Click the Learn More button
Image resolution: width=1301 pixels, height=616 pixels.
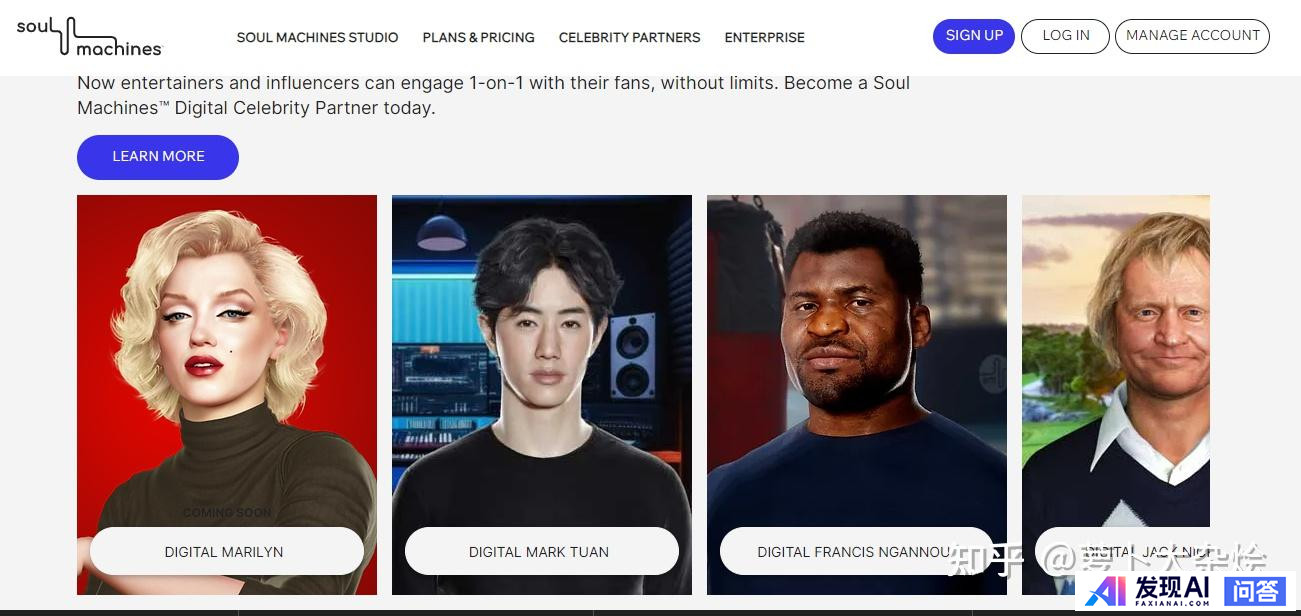pos(158,157)
